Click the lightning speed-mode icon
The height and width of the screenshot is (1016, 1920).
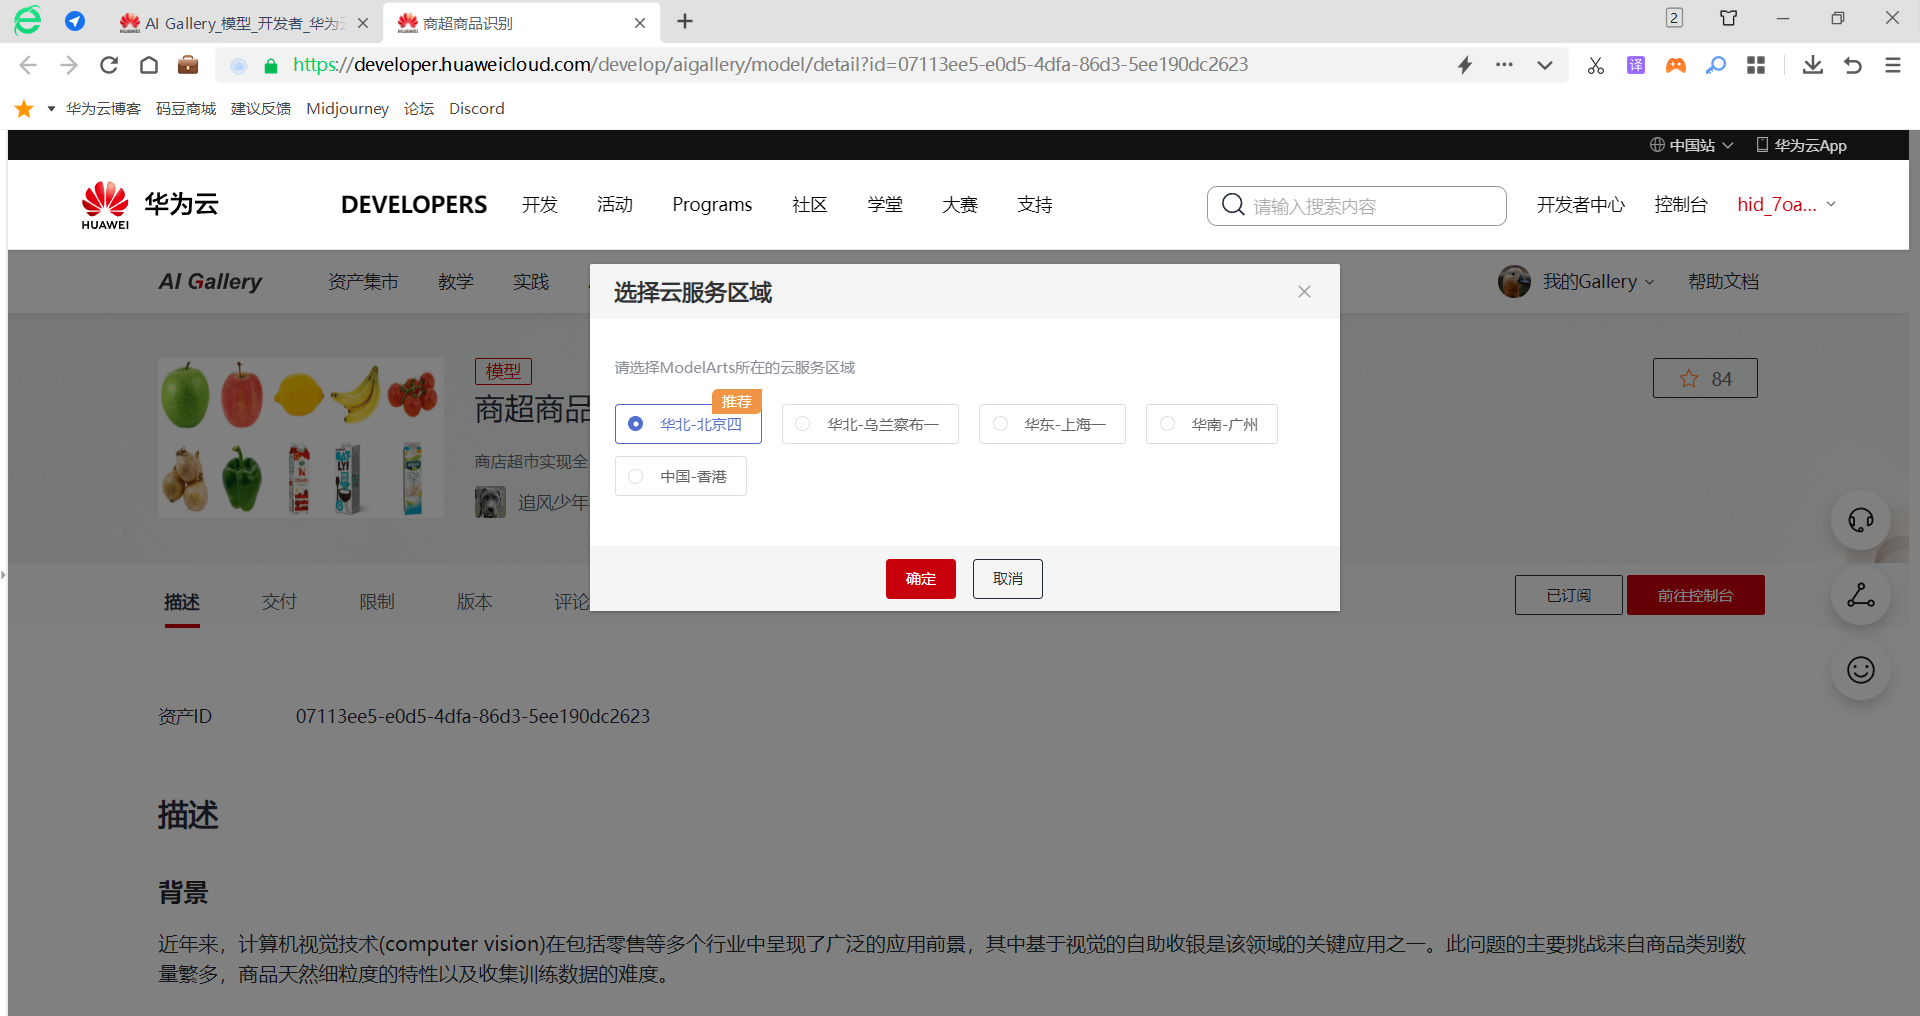[1465, 65]
